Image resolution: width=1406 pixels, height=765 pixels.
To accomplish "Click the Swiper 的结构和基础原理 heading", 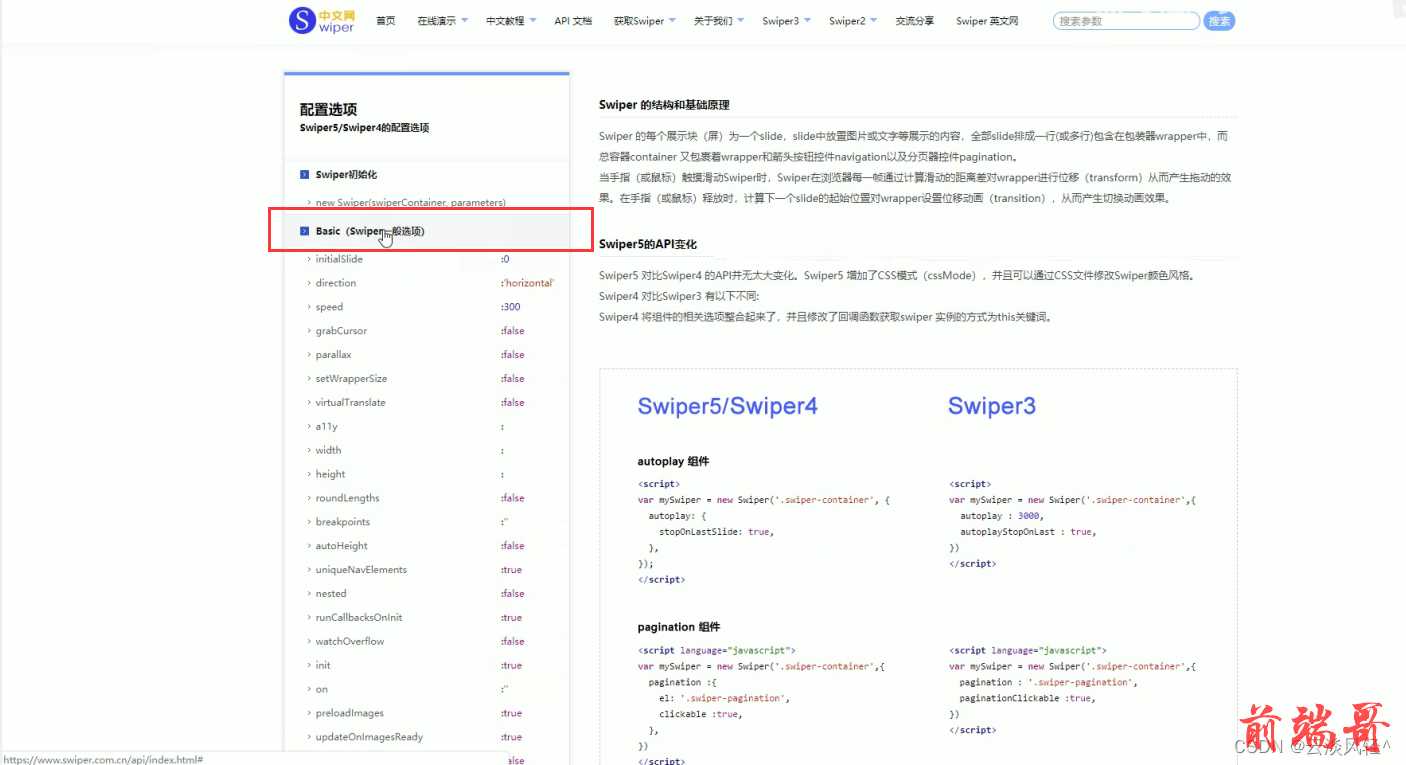I will tap(663, 105).
